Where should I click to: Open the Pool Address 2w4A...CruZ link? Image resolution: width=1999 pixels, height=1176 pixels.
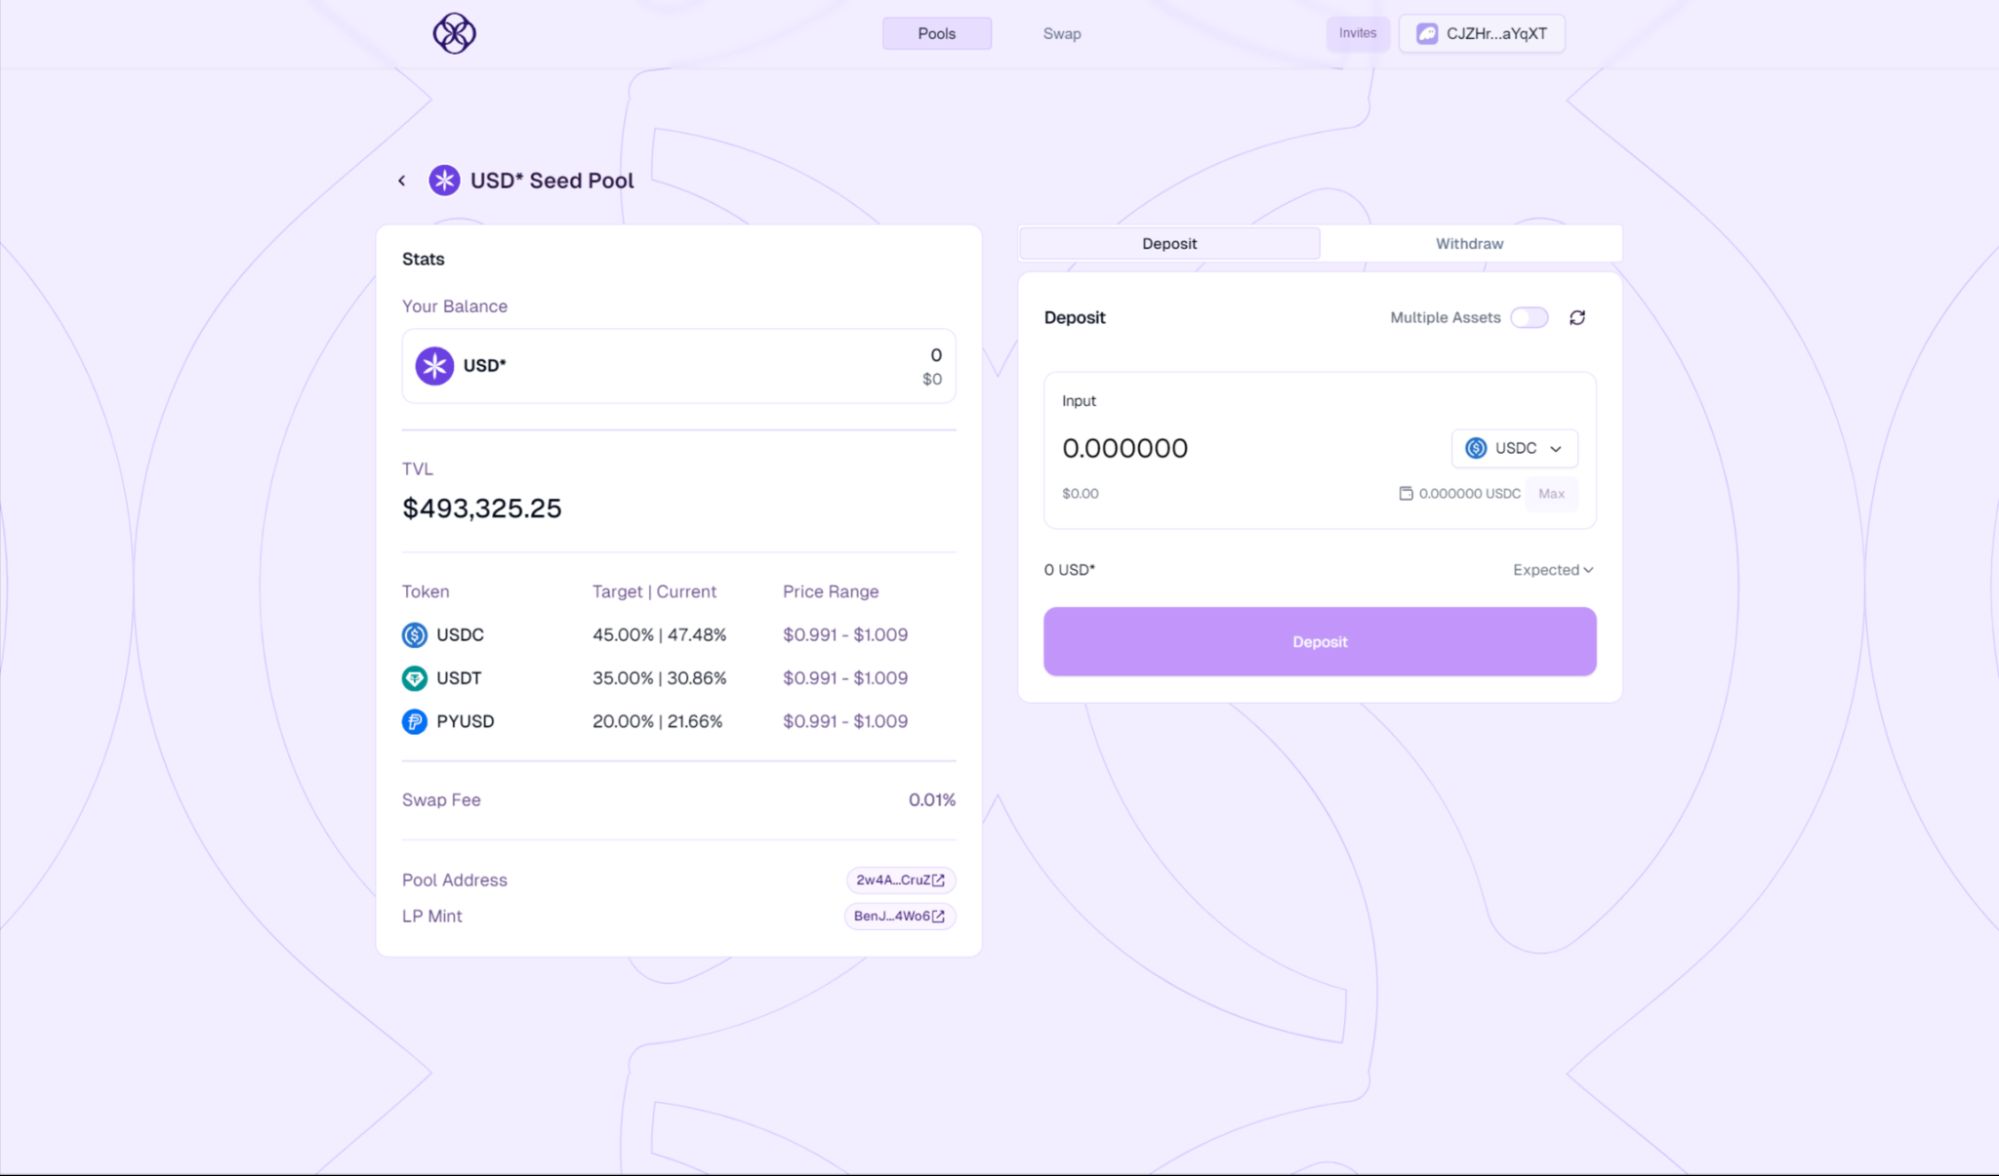(900, 880)
